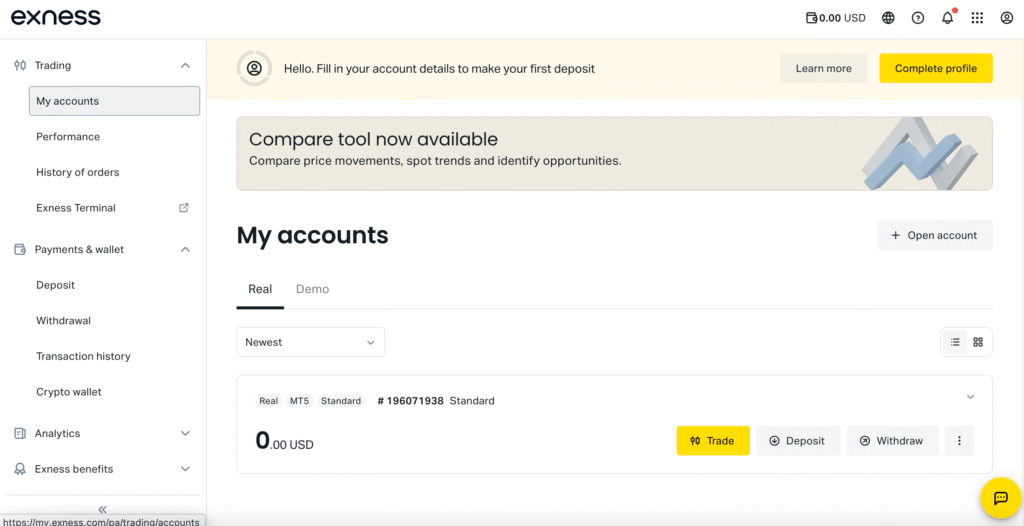Click the Complete profile button

click(935, 68)
